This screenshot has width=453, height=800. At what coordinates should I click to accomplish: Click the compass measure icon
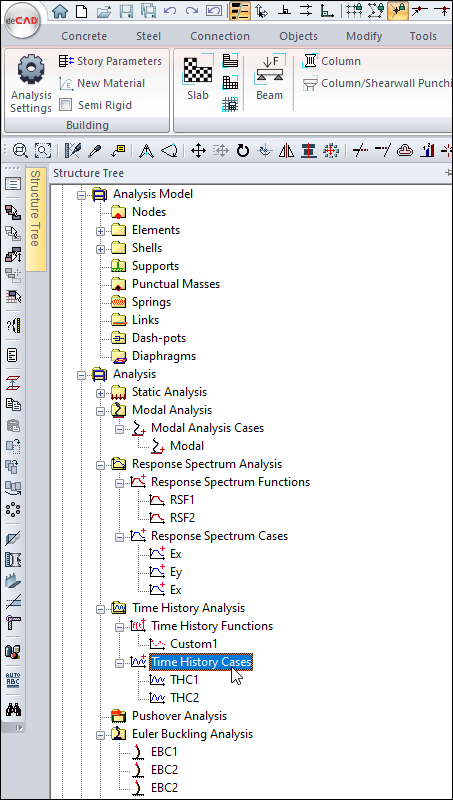click(x=146, y=151)
